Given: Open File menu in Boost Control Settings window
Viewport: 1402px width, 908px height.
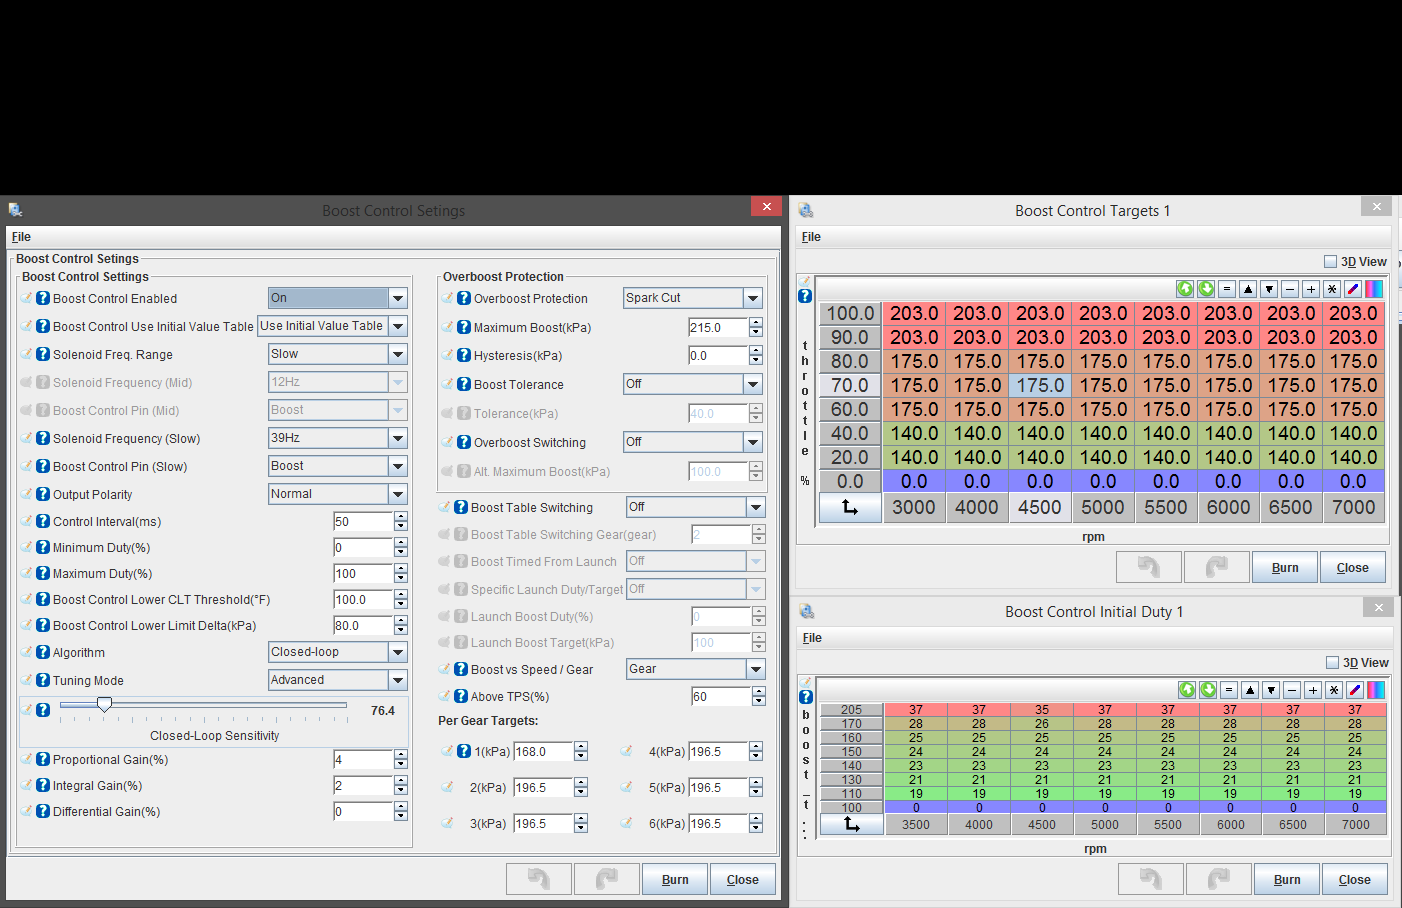Looking at the screenshot, I should (x=21, y=237).
